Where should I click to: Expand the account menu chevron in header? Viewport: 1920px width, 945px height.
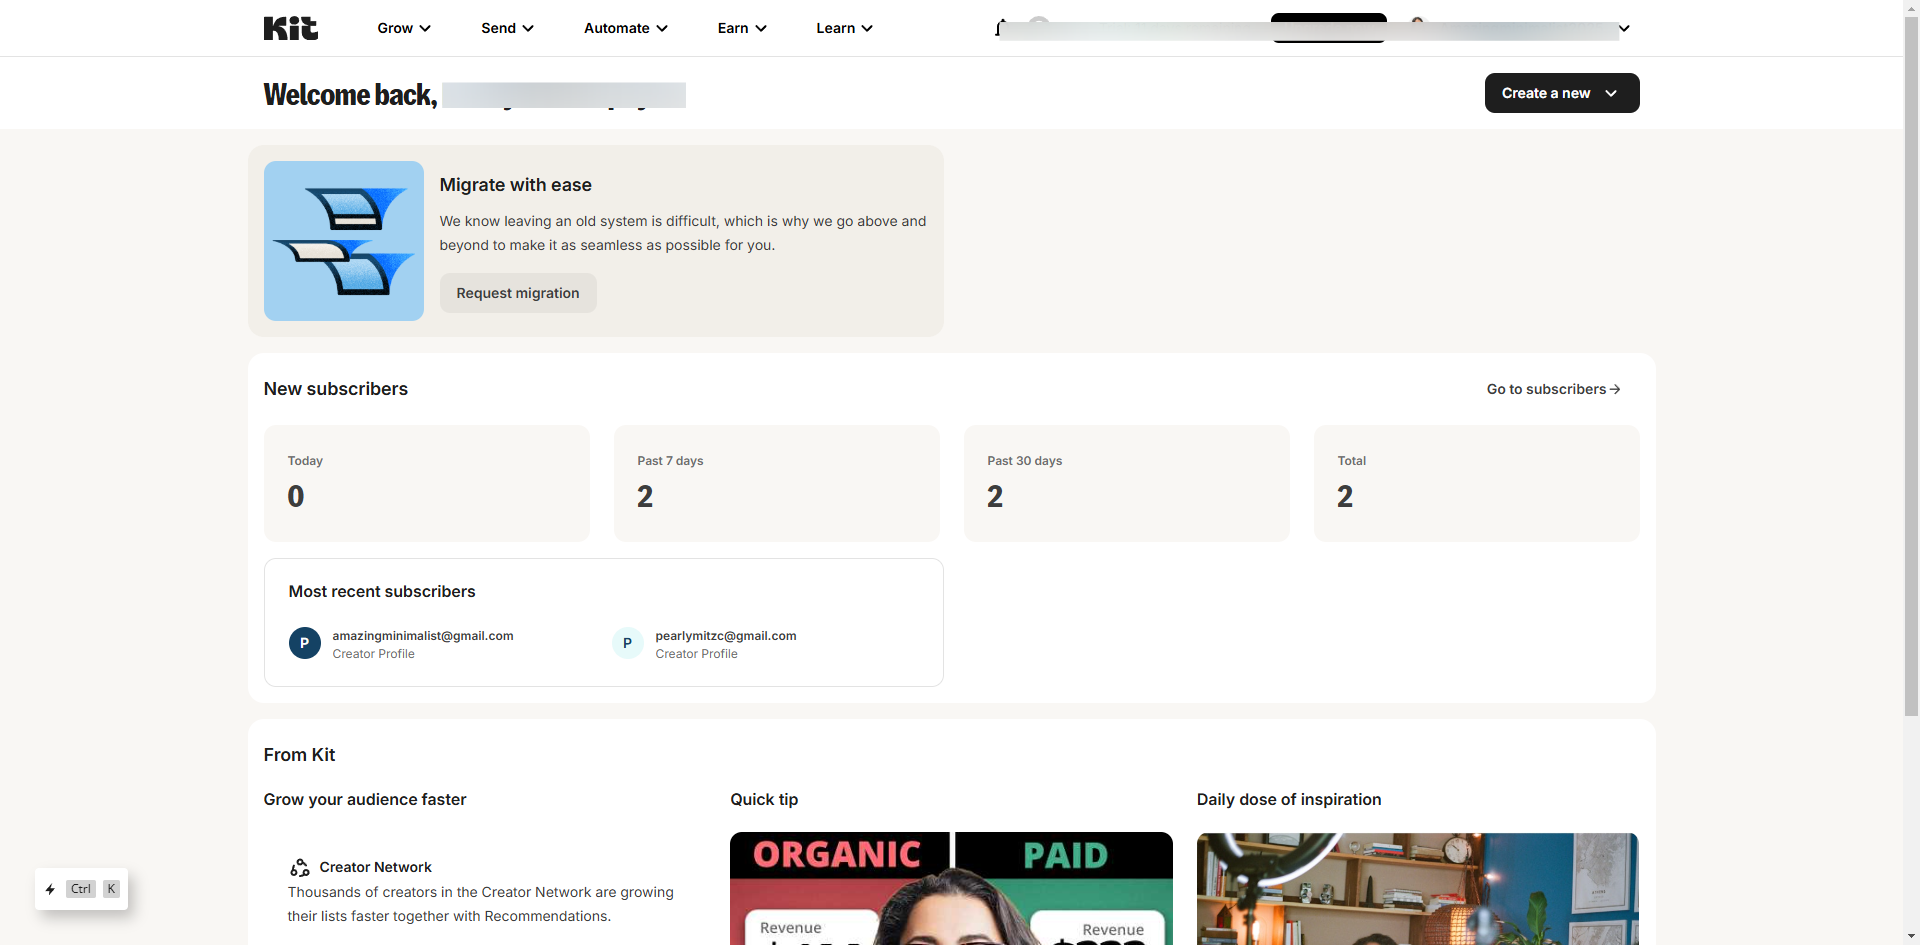(x=1624, y=28)
